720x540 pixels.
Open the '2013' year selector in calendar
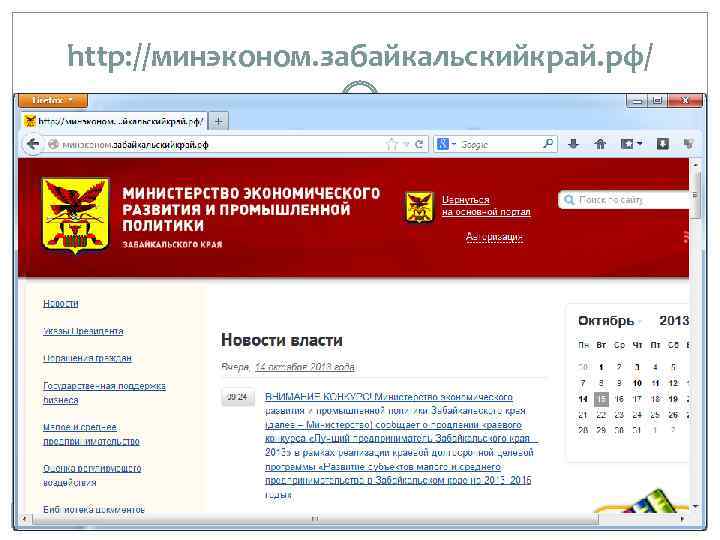coord(674,321)
